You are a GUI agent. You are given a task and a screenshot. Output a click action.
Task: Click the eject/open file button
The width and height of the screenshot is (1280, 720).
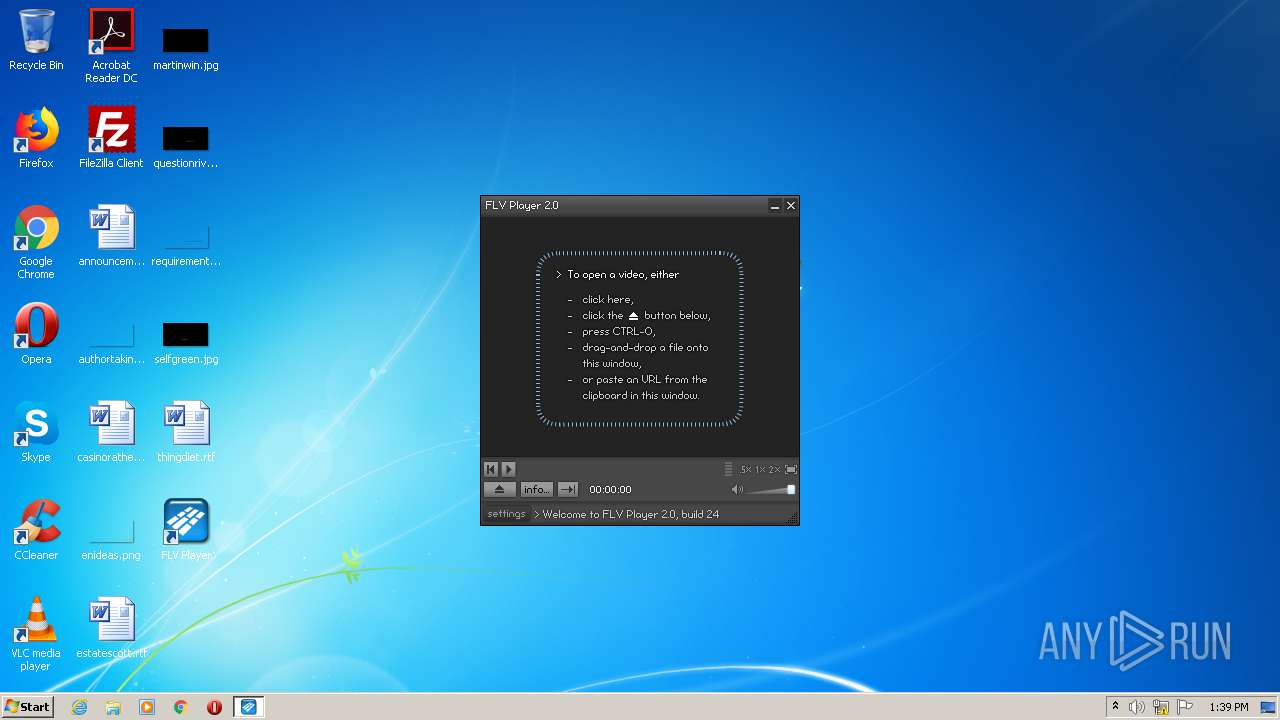pos(500,489)
